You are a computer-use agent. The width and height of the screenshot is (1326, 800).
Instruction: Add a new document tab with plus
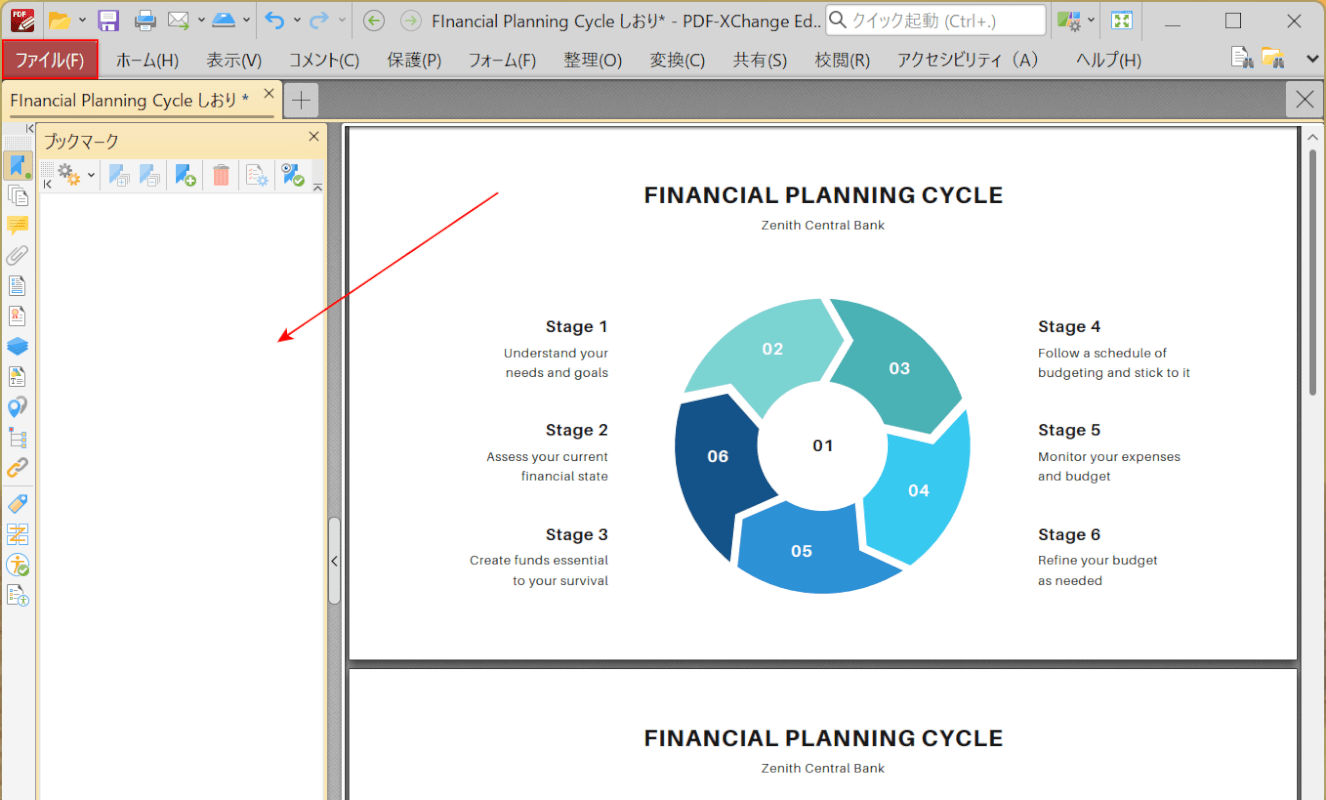(x=301, y=99)
